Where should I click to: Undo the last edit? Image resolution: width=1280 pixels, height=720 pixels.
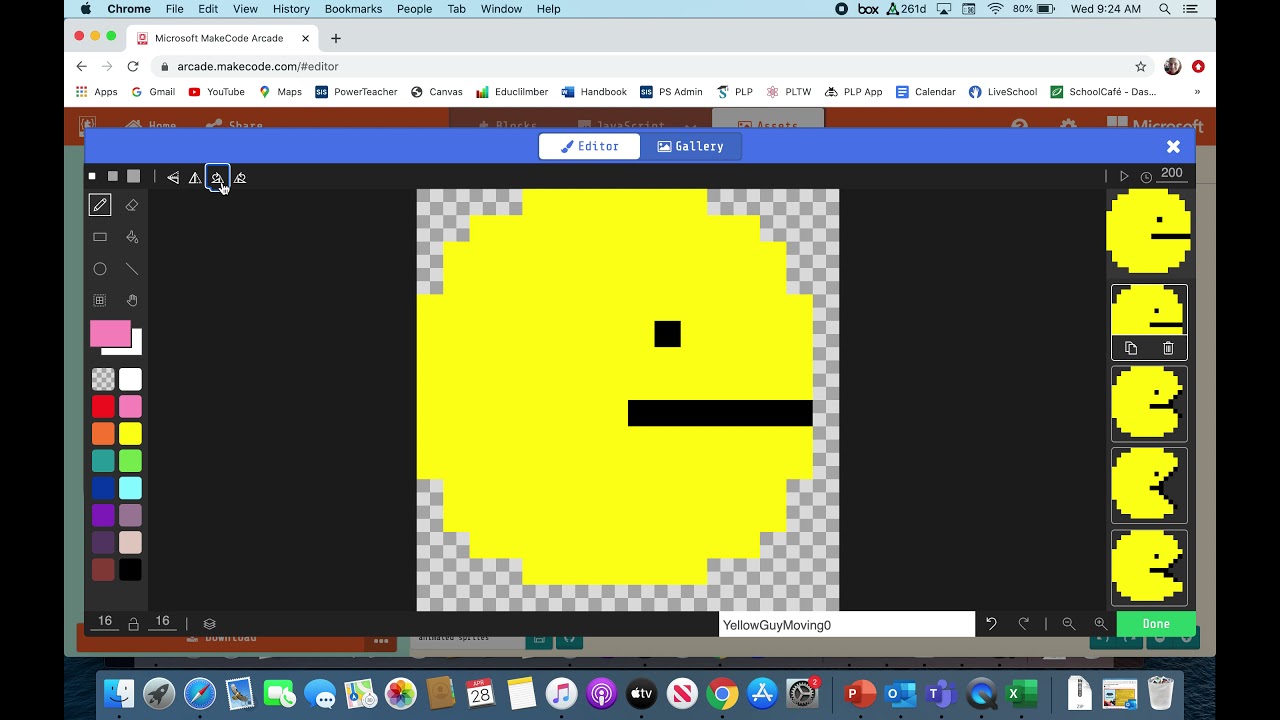point(991,623)
